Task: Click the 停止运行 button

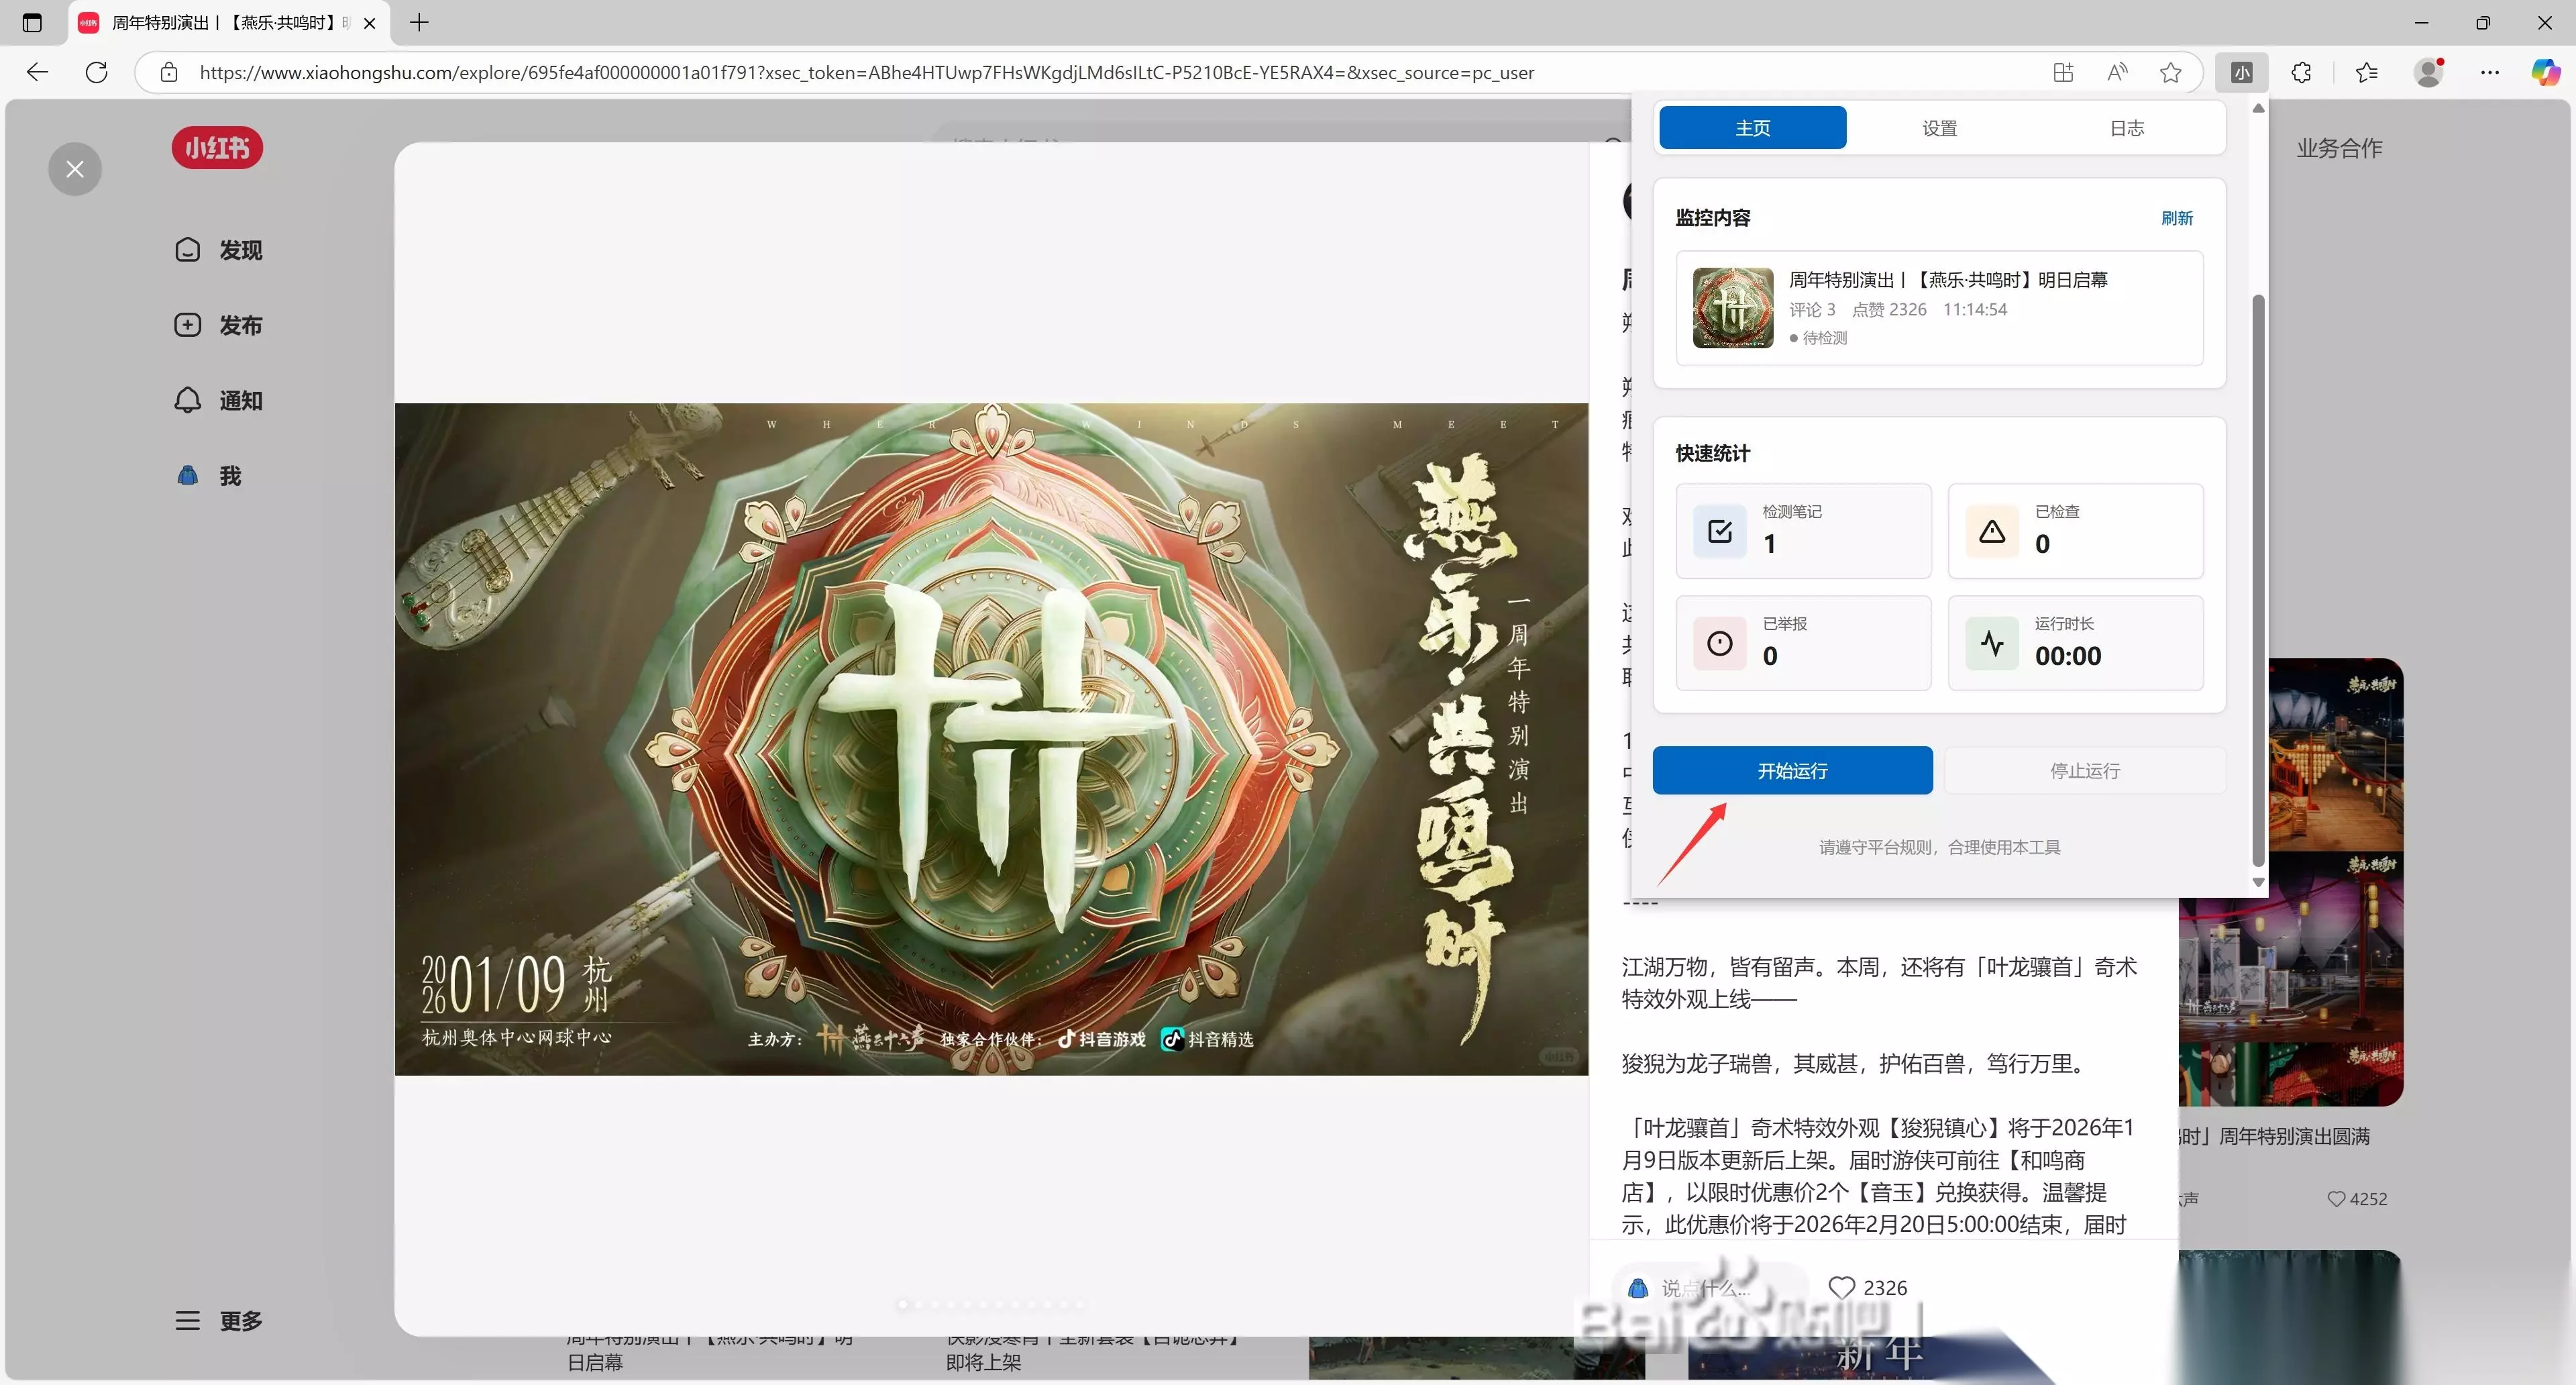Action: (2085, 770)
